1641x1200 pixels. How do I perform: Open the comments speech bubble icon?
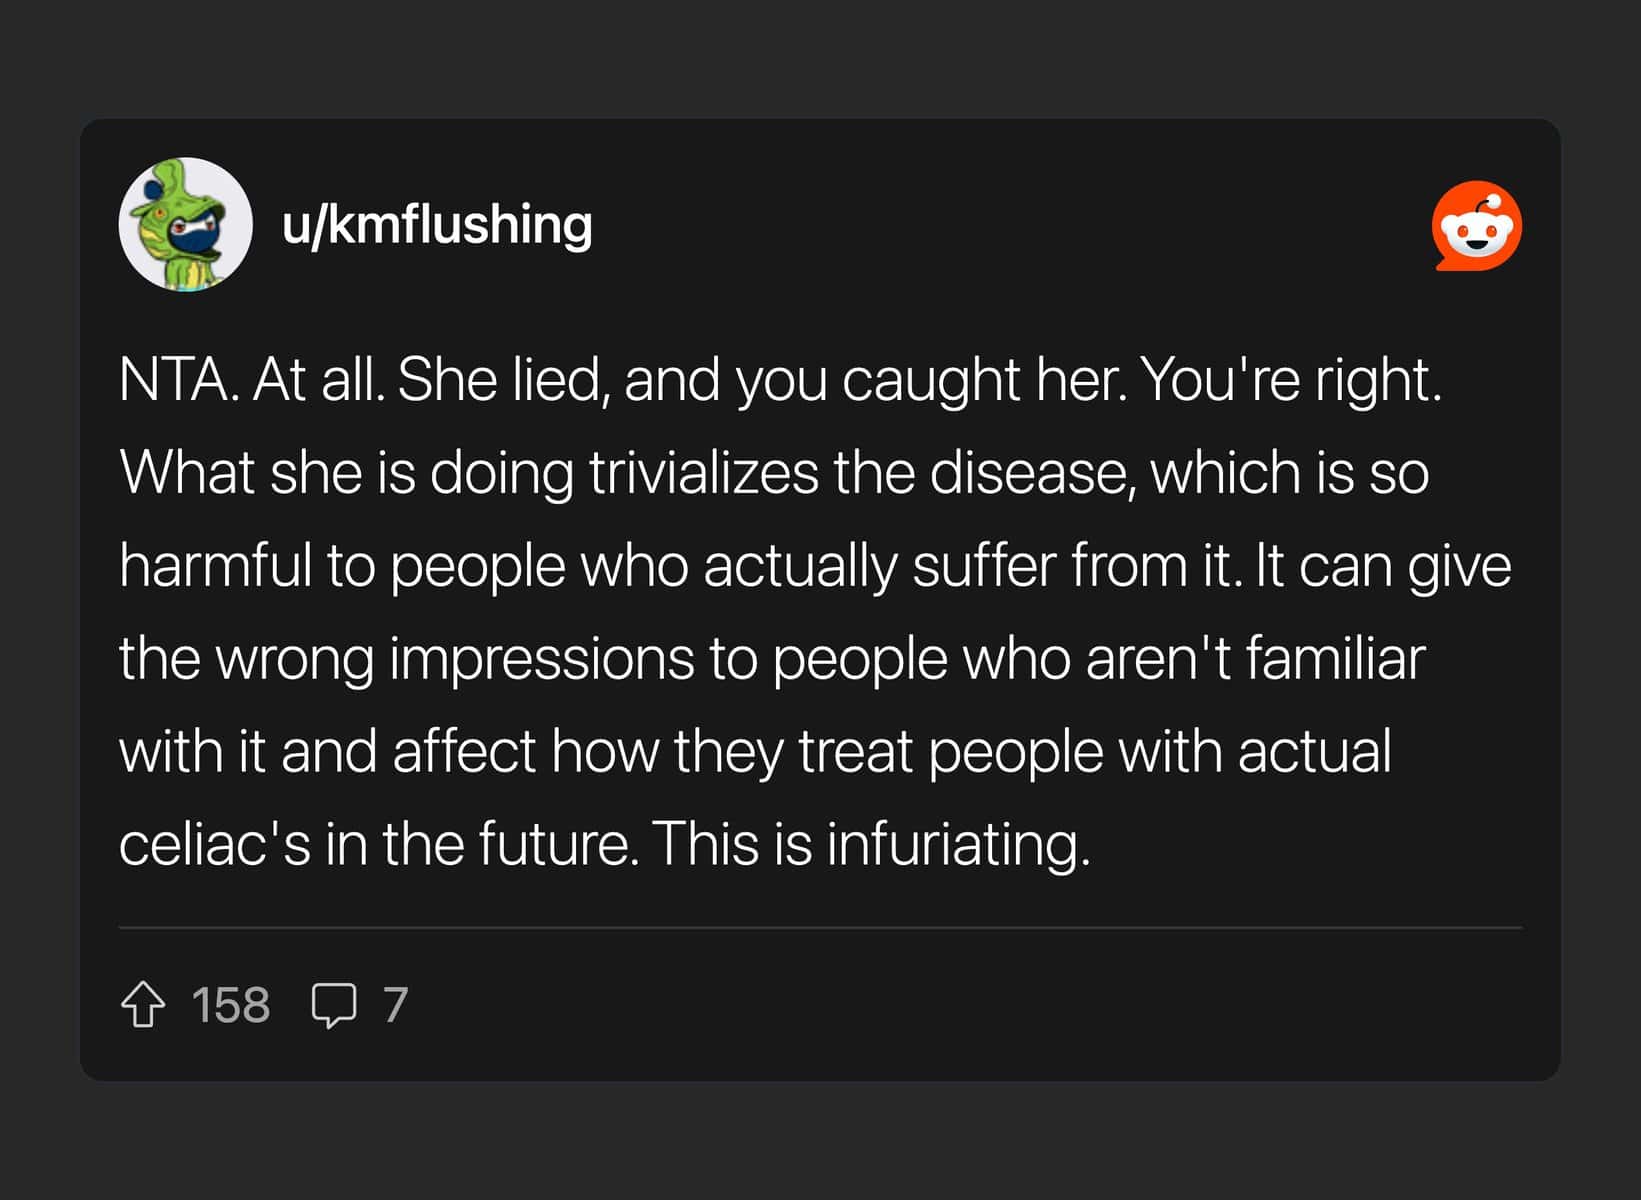click(333, 1005)
